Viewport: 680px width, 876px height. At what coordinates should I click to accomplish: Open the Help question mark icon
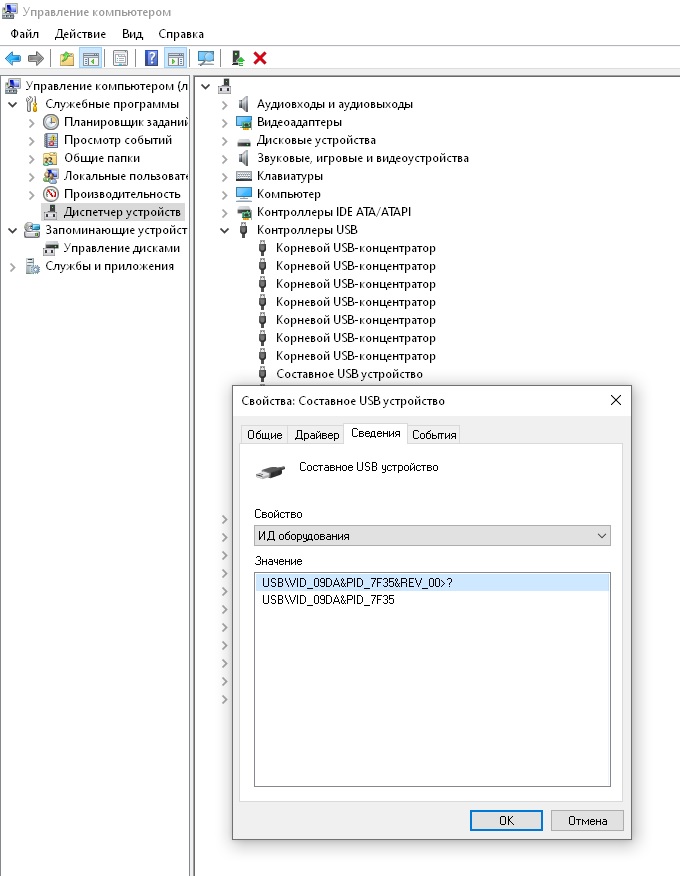pos(151,58)
